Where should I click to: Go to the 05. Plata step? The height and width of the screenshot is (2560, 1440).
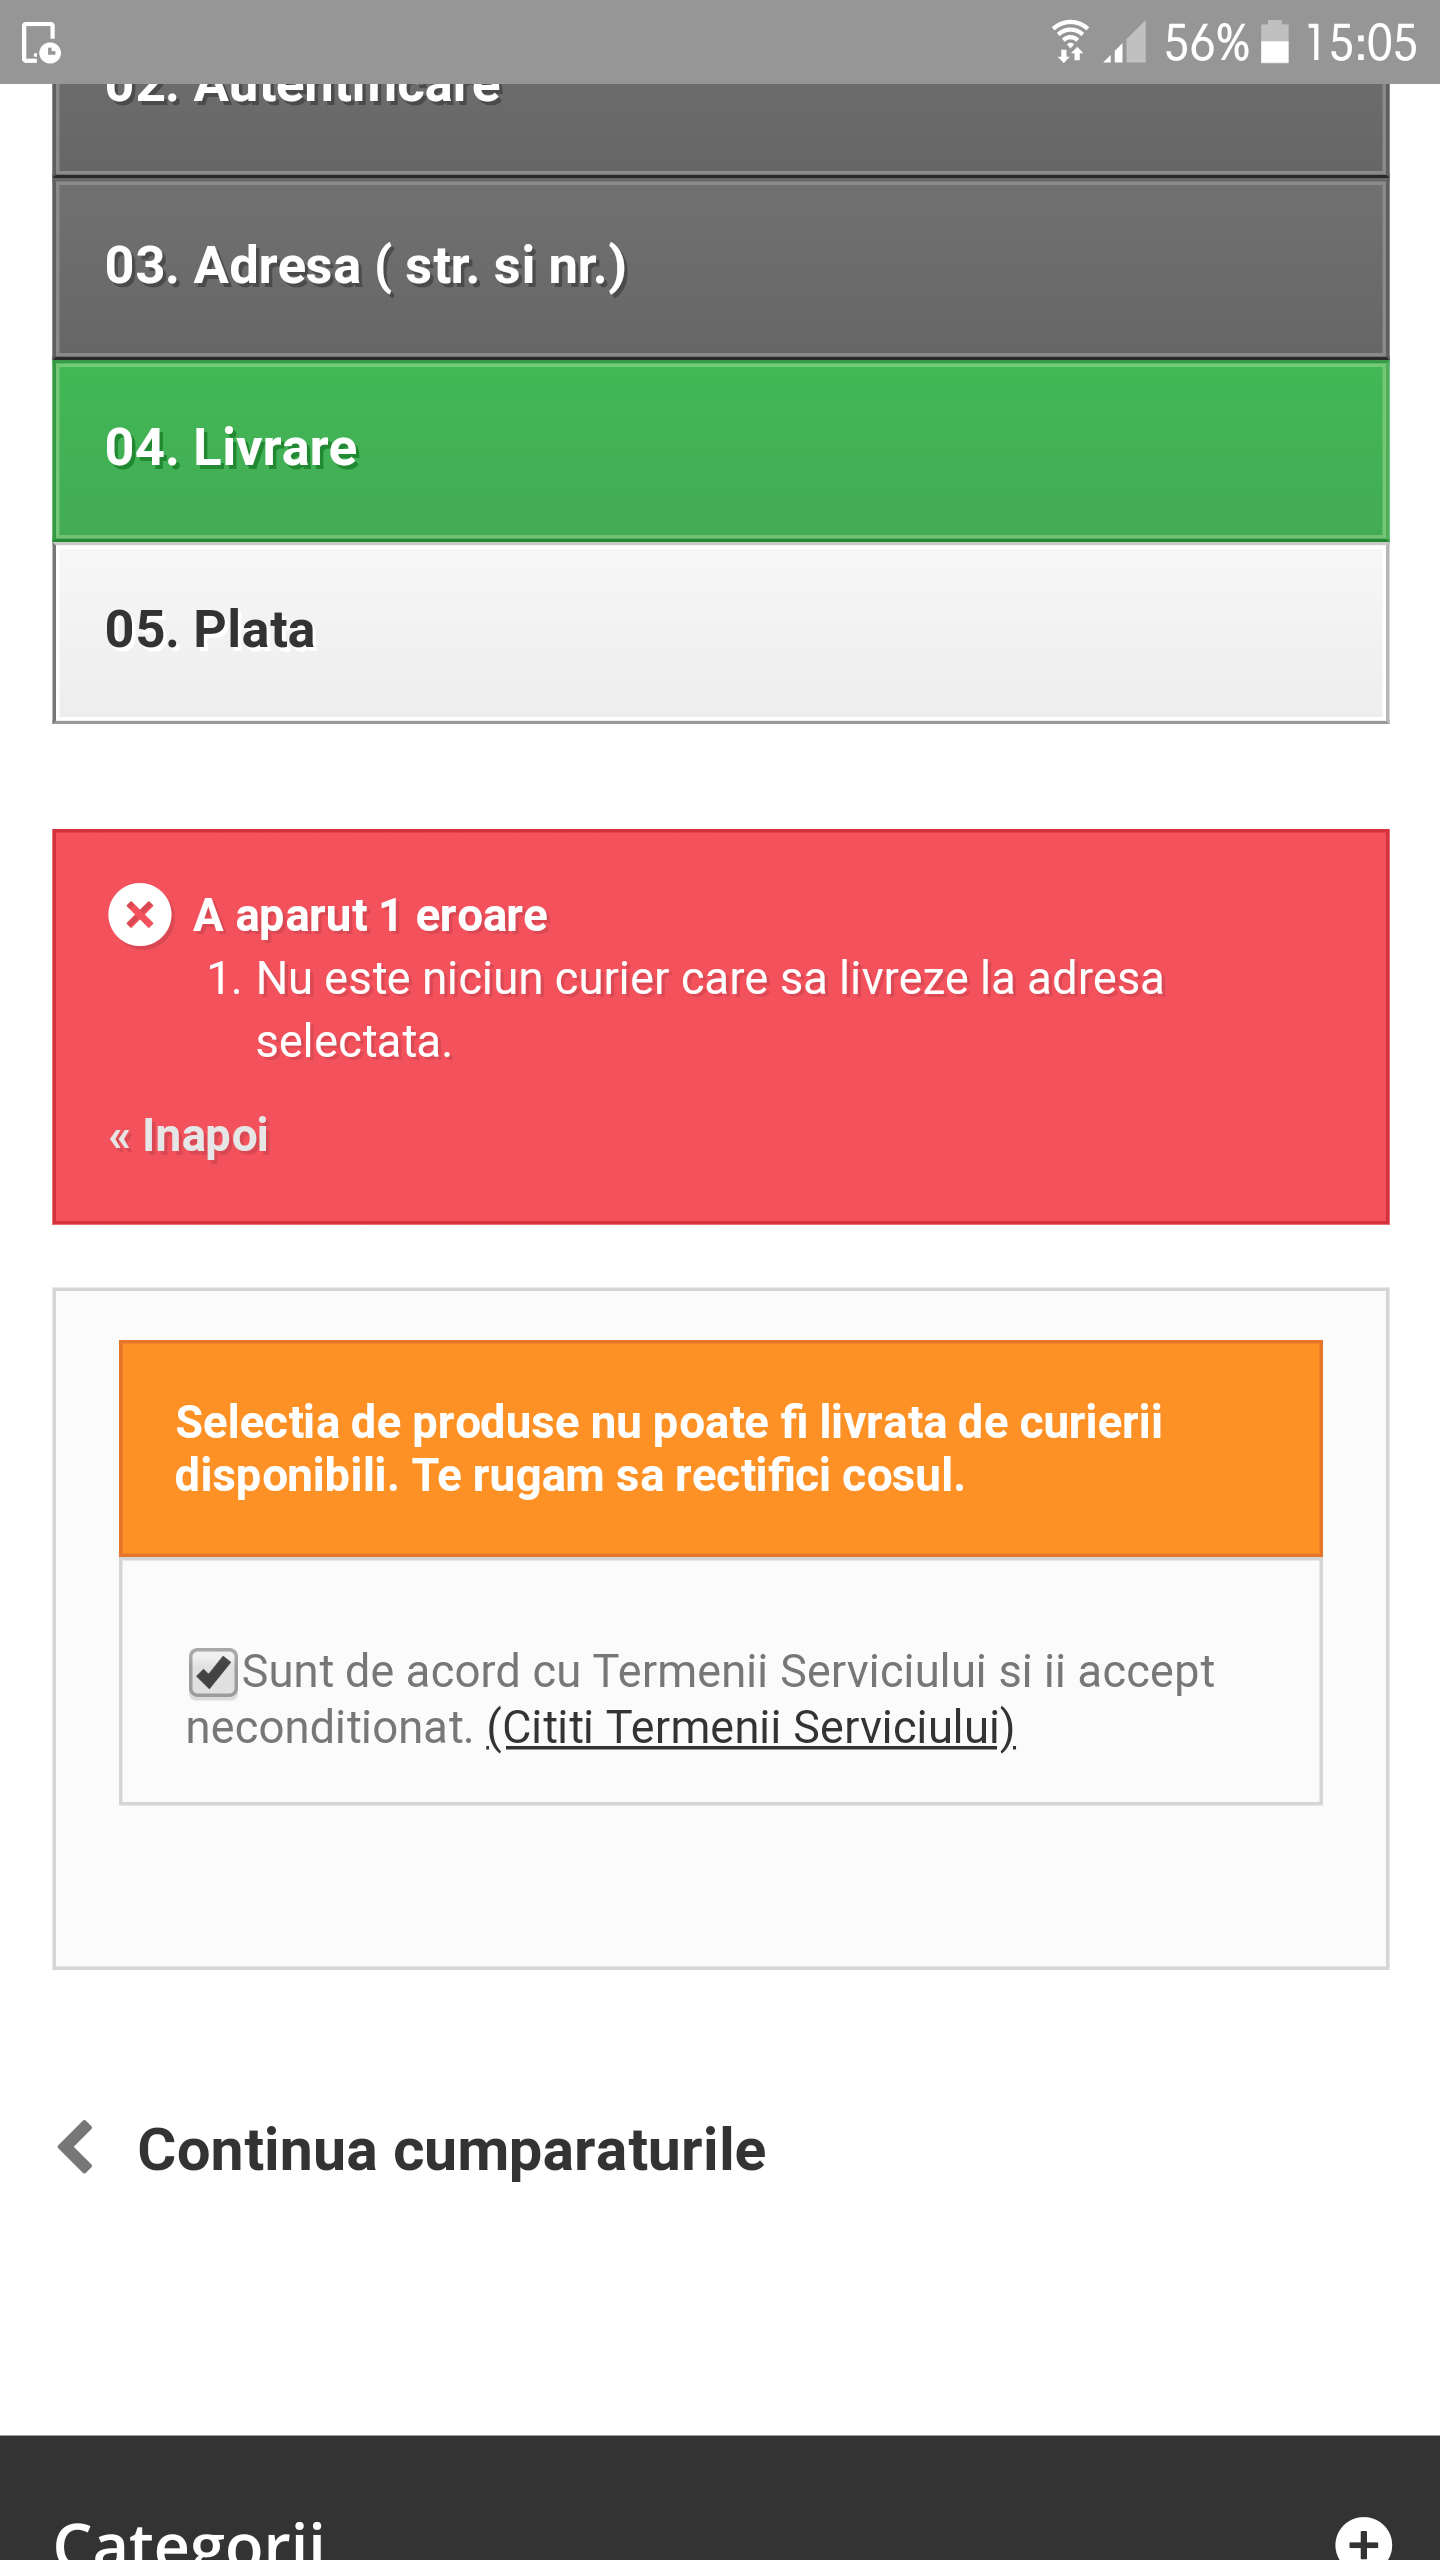point(721,632)
